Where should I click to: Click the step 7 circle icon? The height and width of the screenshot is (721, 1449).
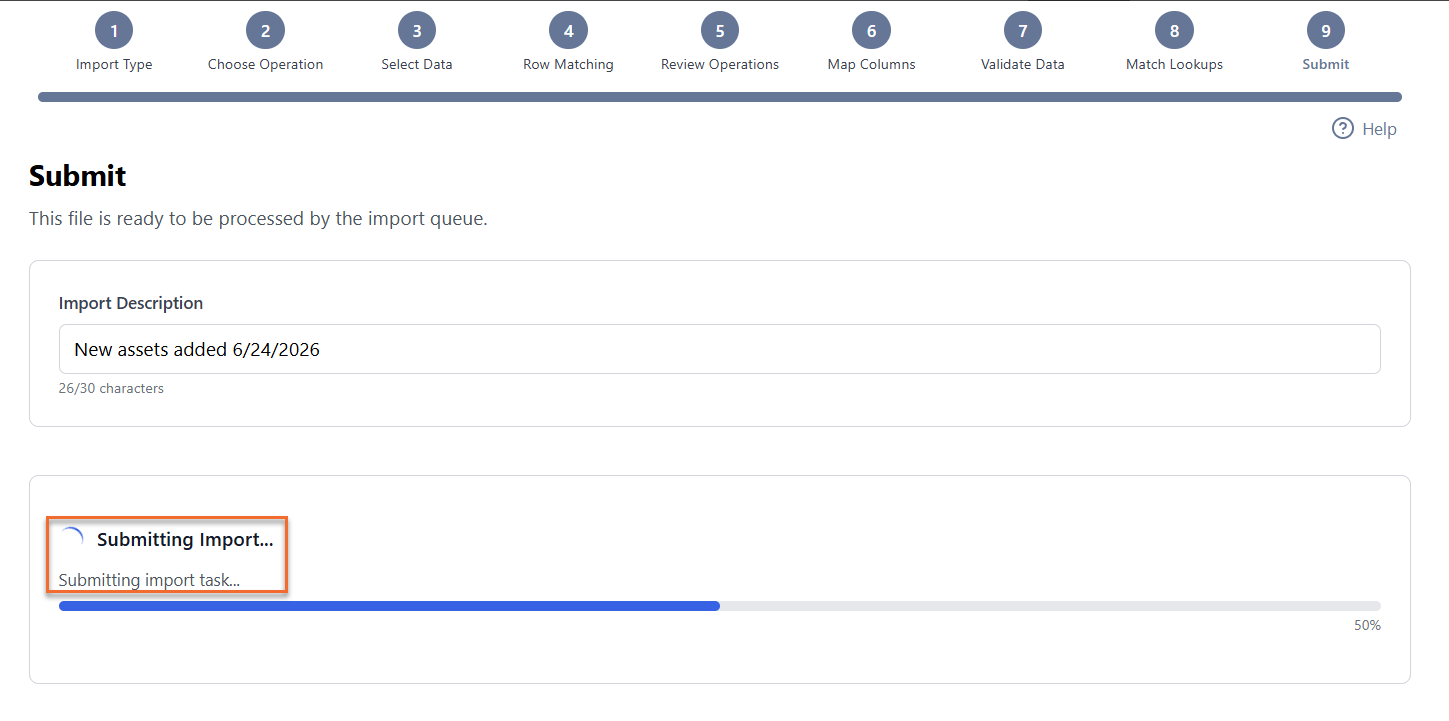(x=1023, y=31)
